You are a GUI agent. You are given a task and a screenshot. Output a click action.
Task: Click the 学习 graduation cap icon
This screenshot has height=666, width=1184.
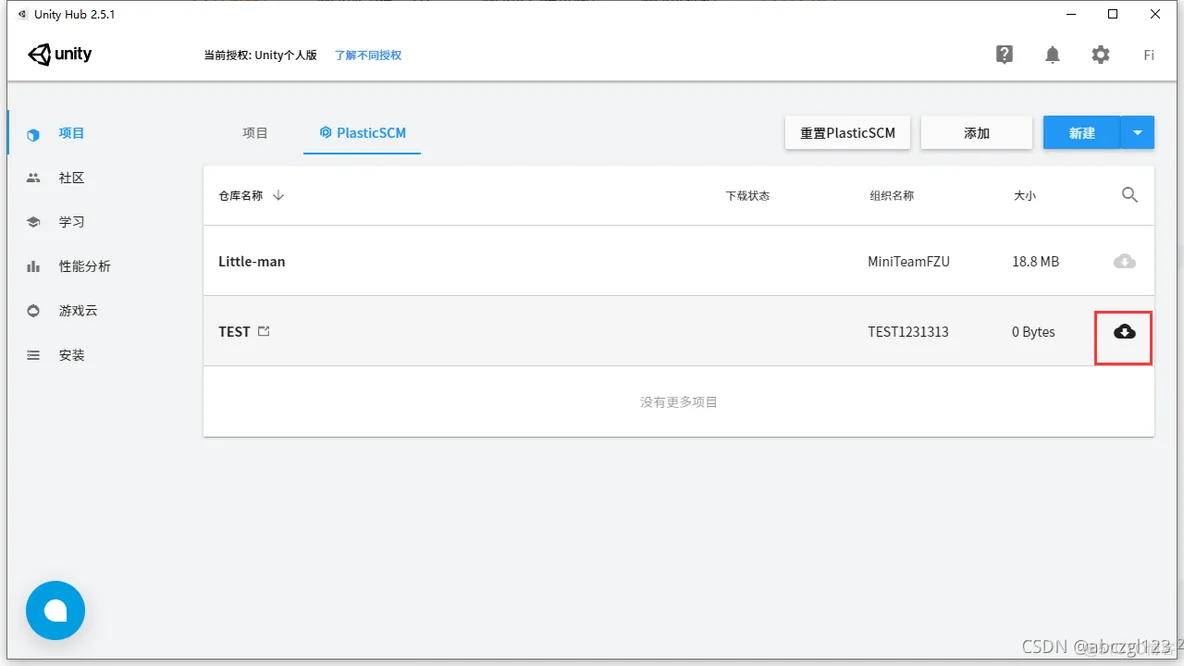[x=33, y=222]
